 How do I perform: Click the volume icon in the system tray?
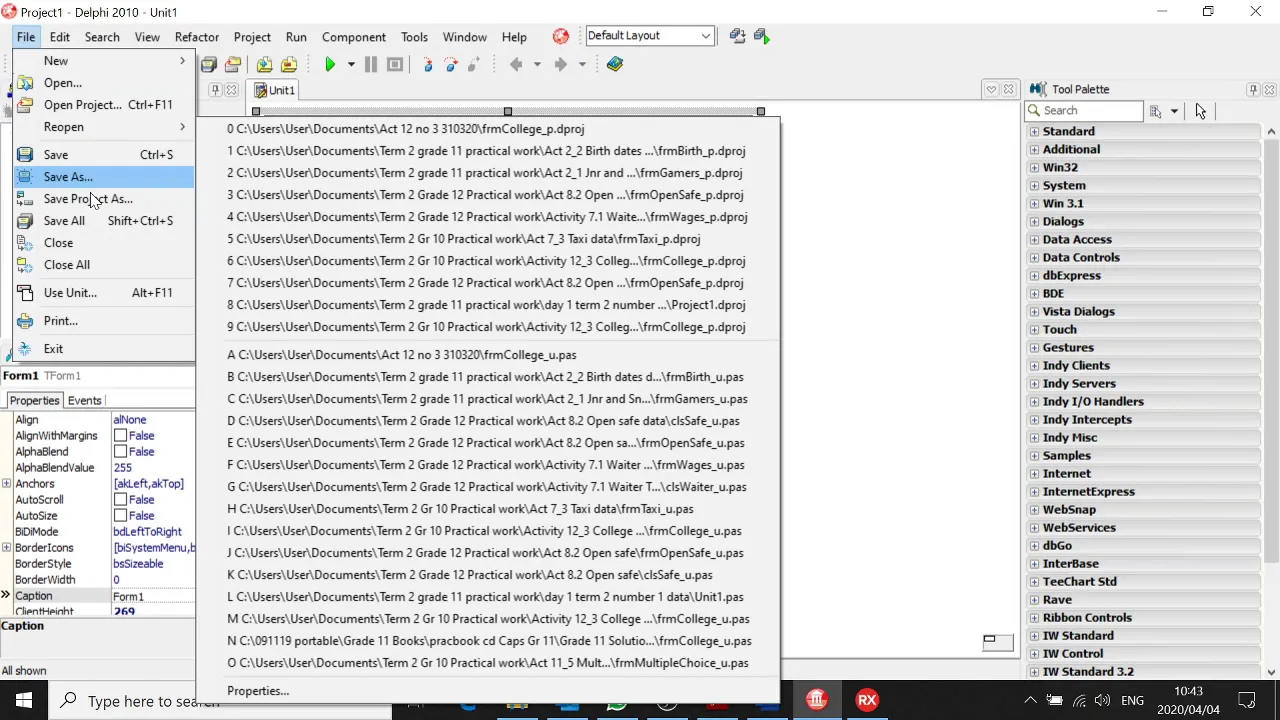[1102, 700]
